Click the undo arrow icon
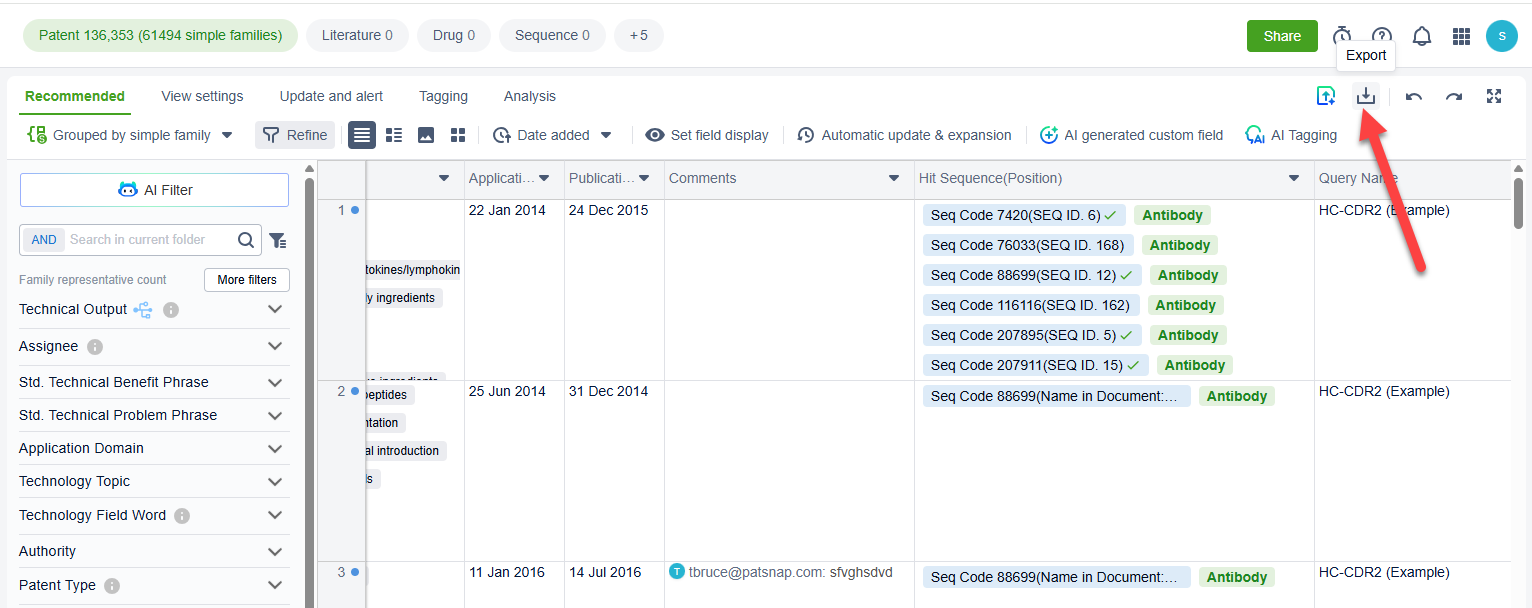This screenshot has width=1532, height=608. pos(1414,96)
